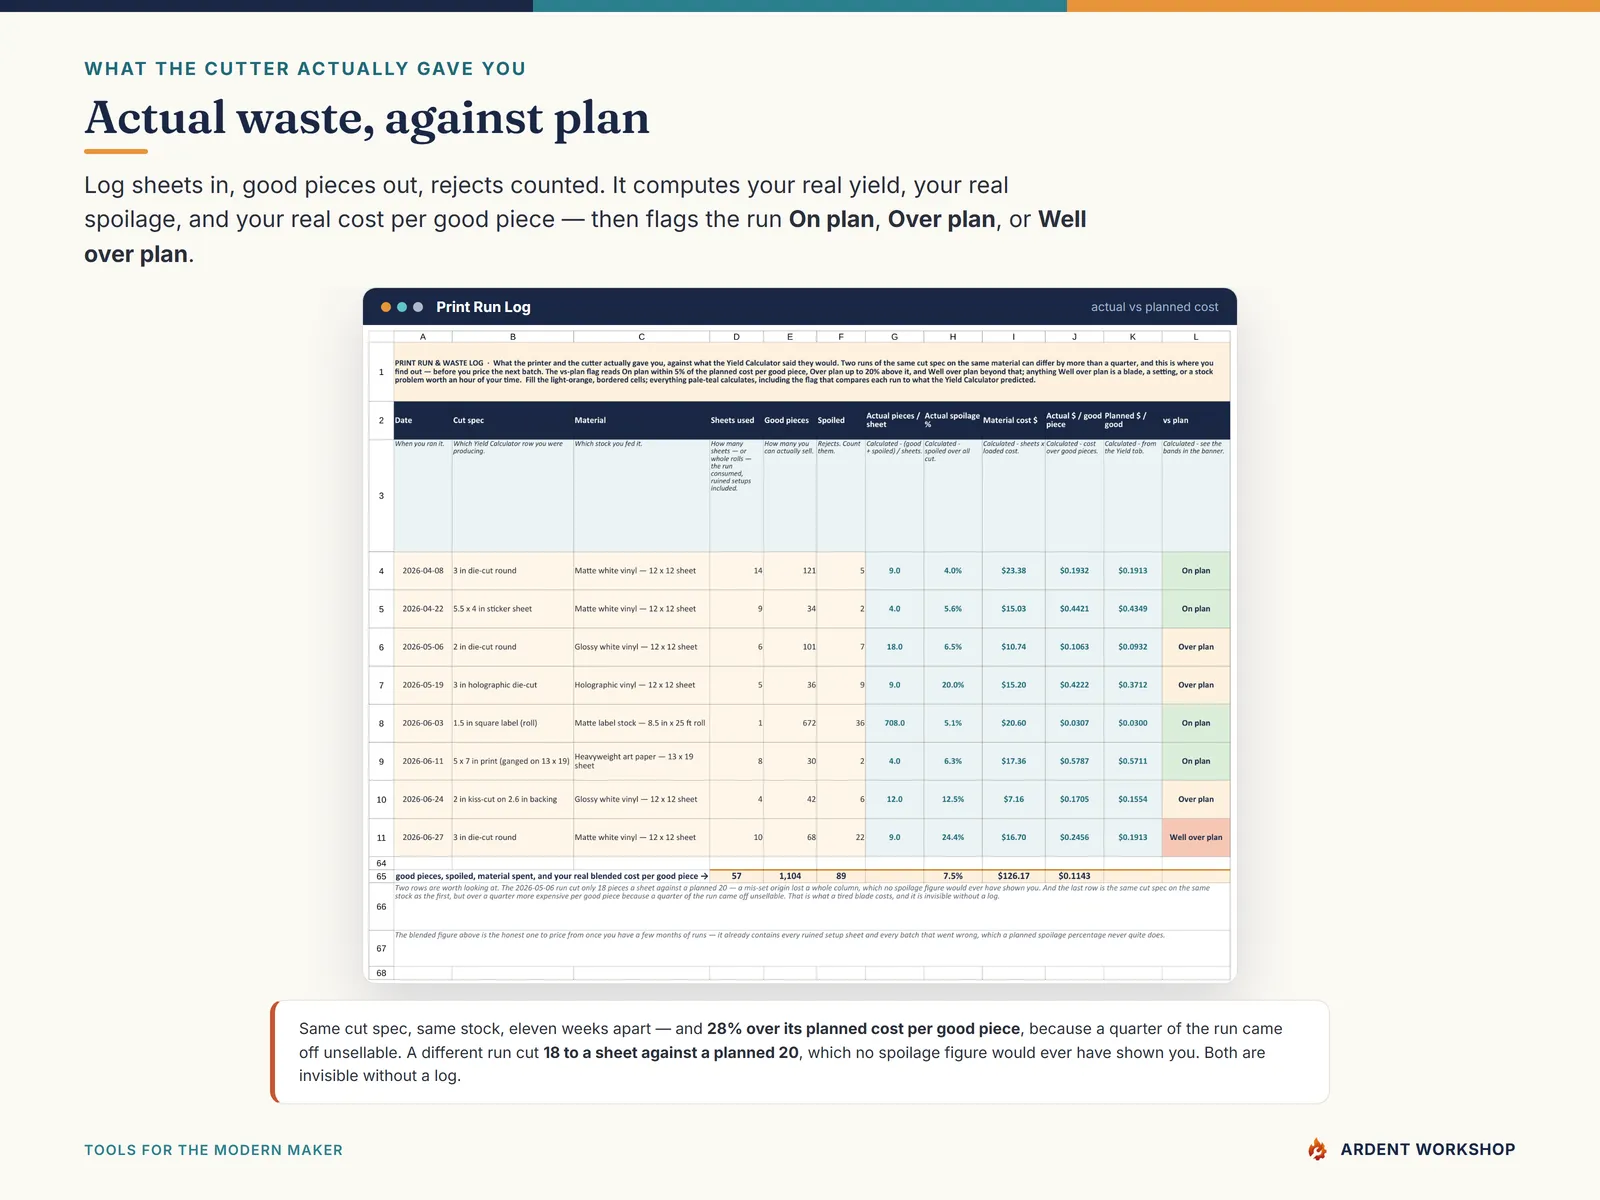This screenshot has width=1600, height=1200.
Task: Click '5 x 7 in print (ganged on 13 x 19)' cell
Action: (513, 761)
